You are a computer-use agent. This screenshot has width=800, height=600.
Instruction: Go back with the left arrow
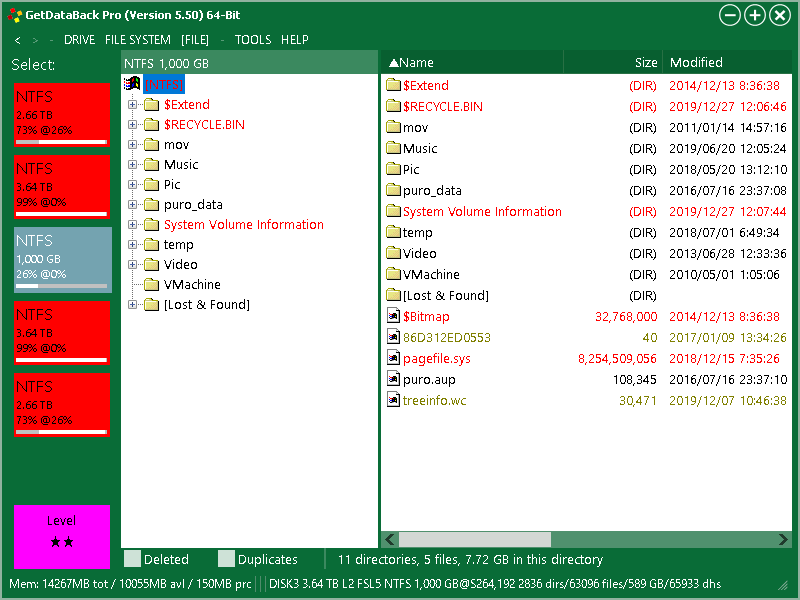pyautogui.click(x=18, y=40)
